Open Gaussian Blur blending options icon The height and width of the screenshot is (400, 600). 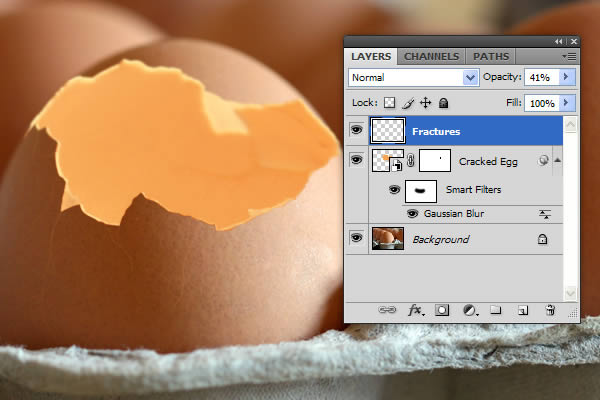[545, 214]
